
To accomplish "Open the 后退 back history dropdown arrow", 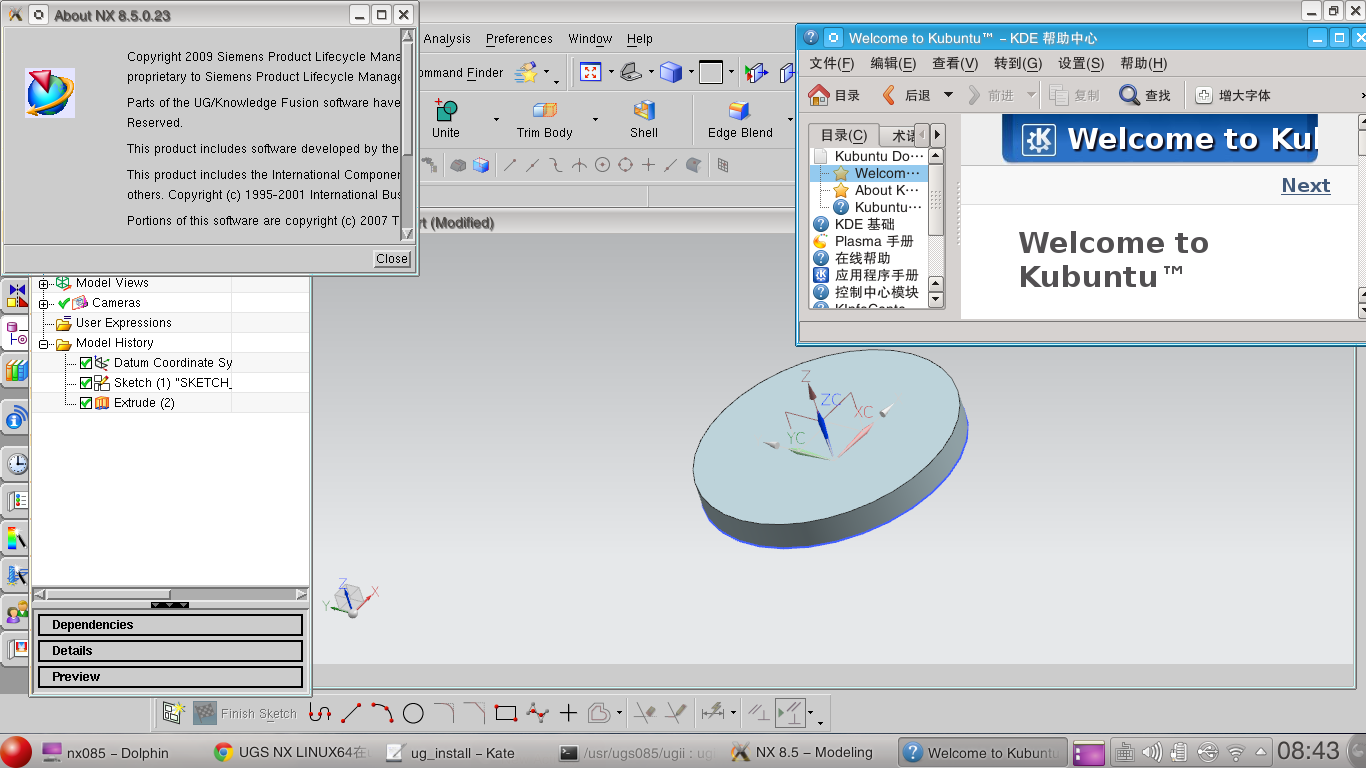I will point(948,95).
